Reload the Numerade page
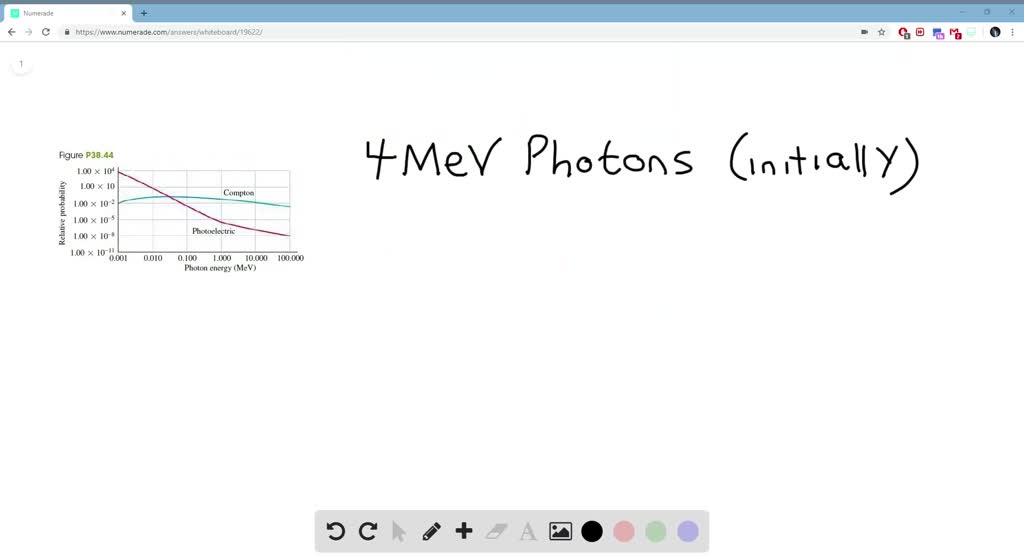This screenshot has width=1024, height=558. [46, 32]
